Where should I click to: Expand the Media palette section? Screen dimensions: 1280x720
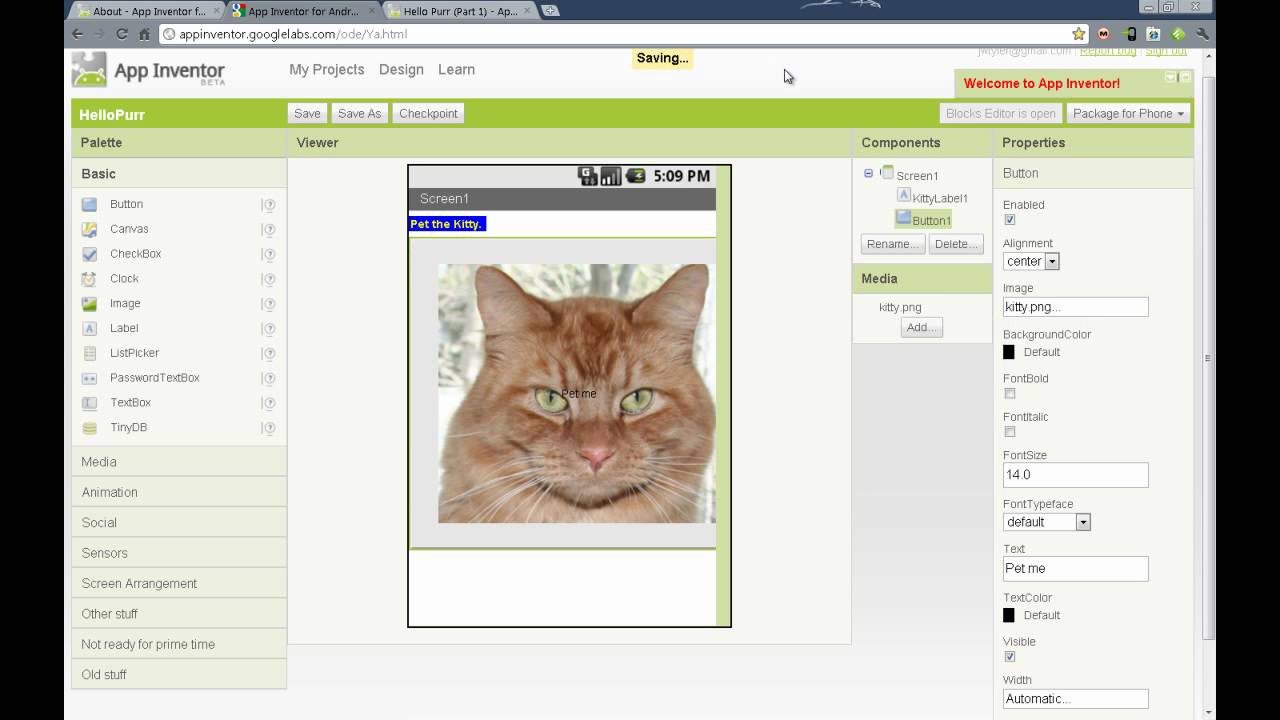(179, 462)
